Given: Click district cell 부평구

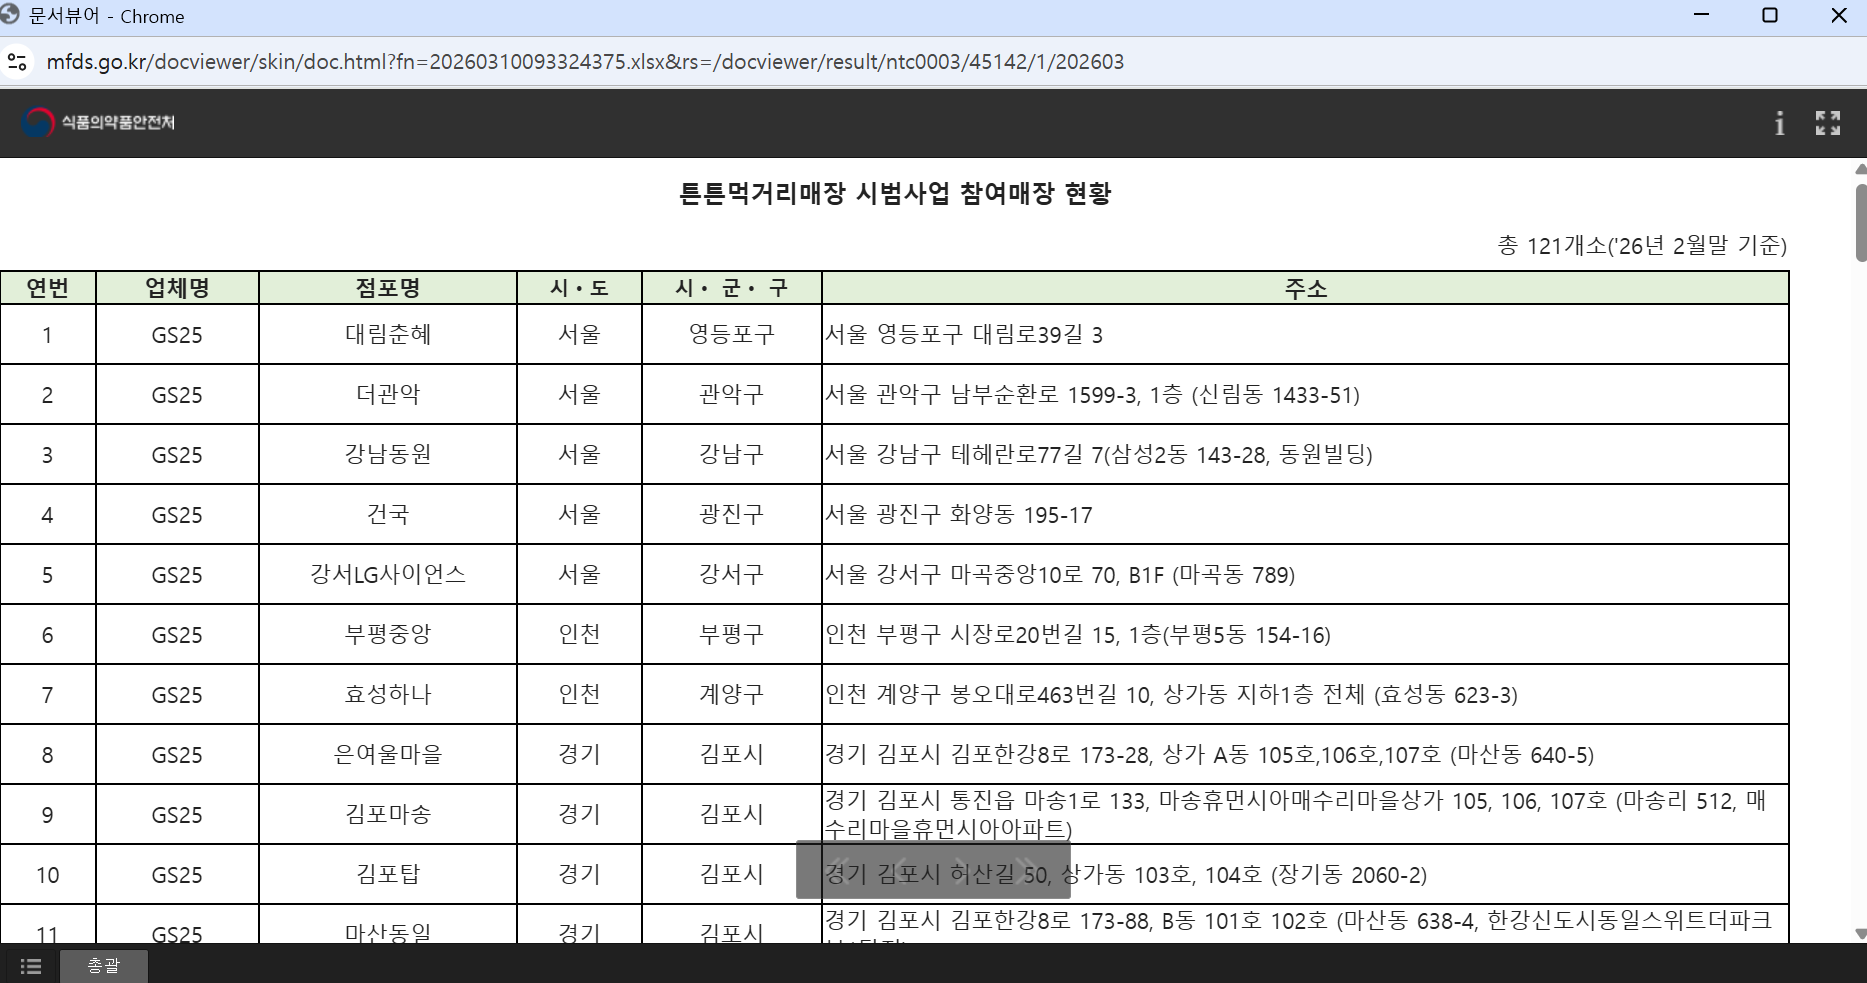Looking at the screenshot, I should [732, 634].
